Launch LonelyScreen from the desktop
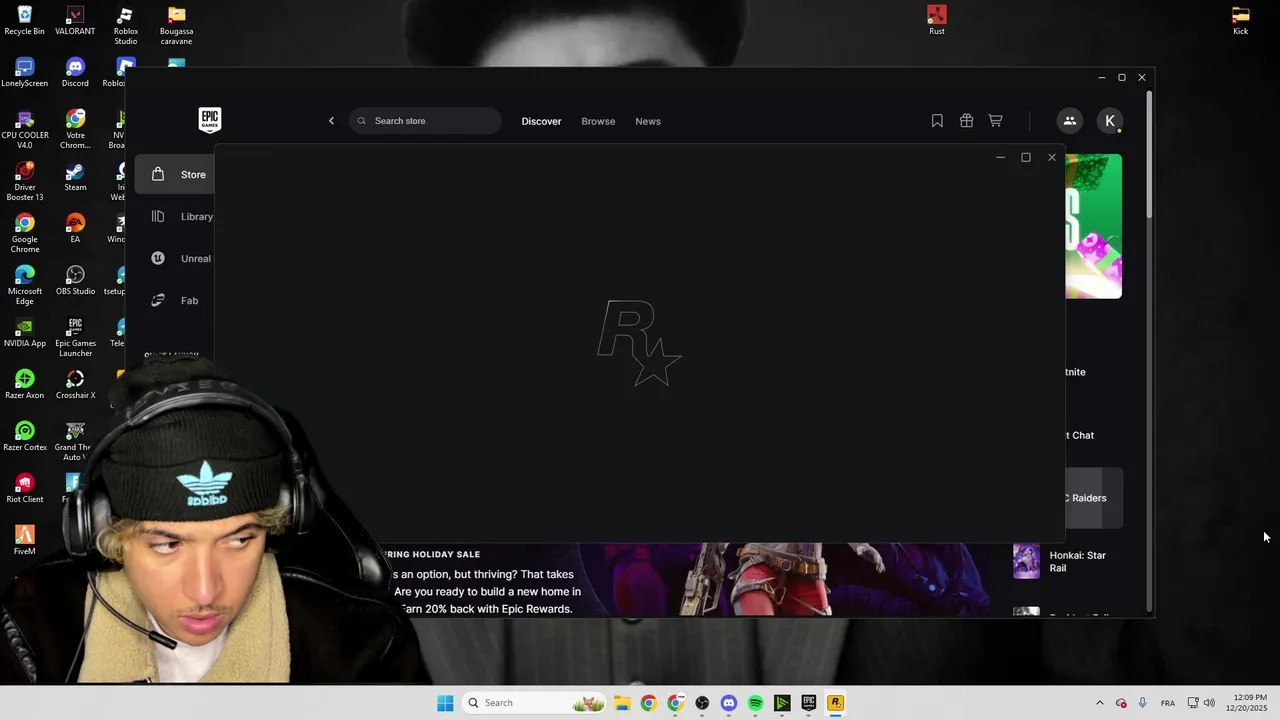This screenshot has width=1280, height=720. [x=24, y=73]
